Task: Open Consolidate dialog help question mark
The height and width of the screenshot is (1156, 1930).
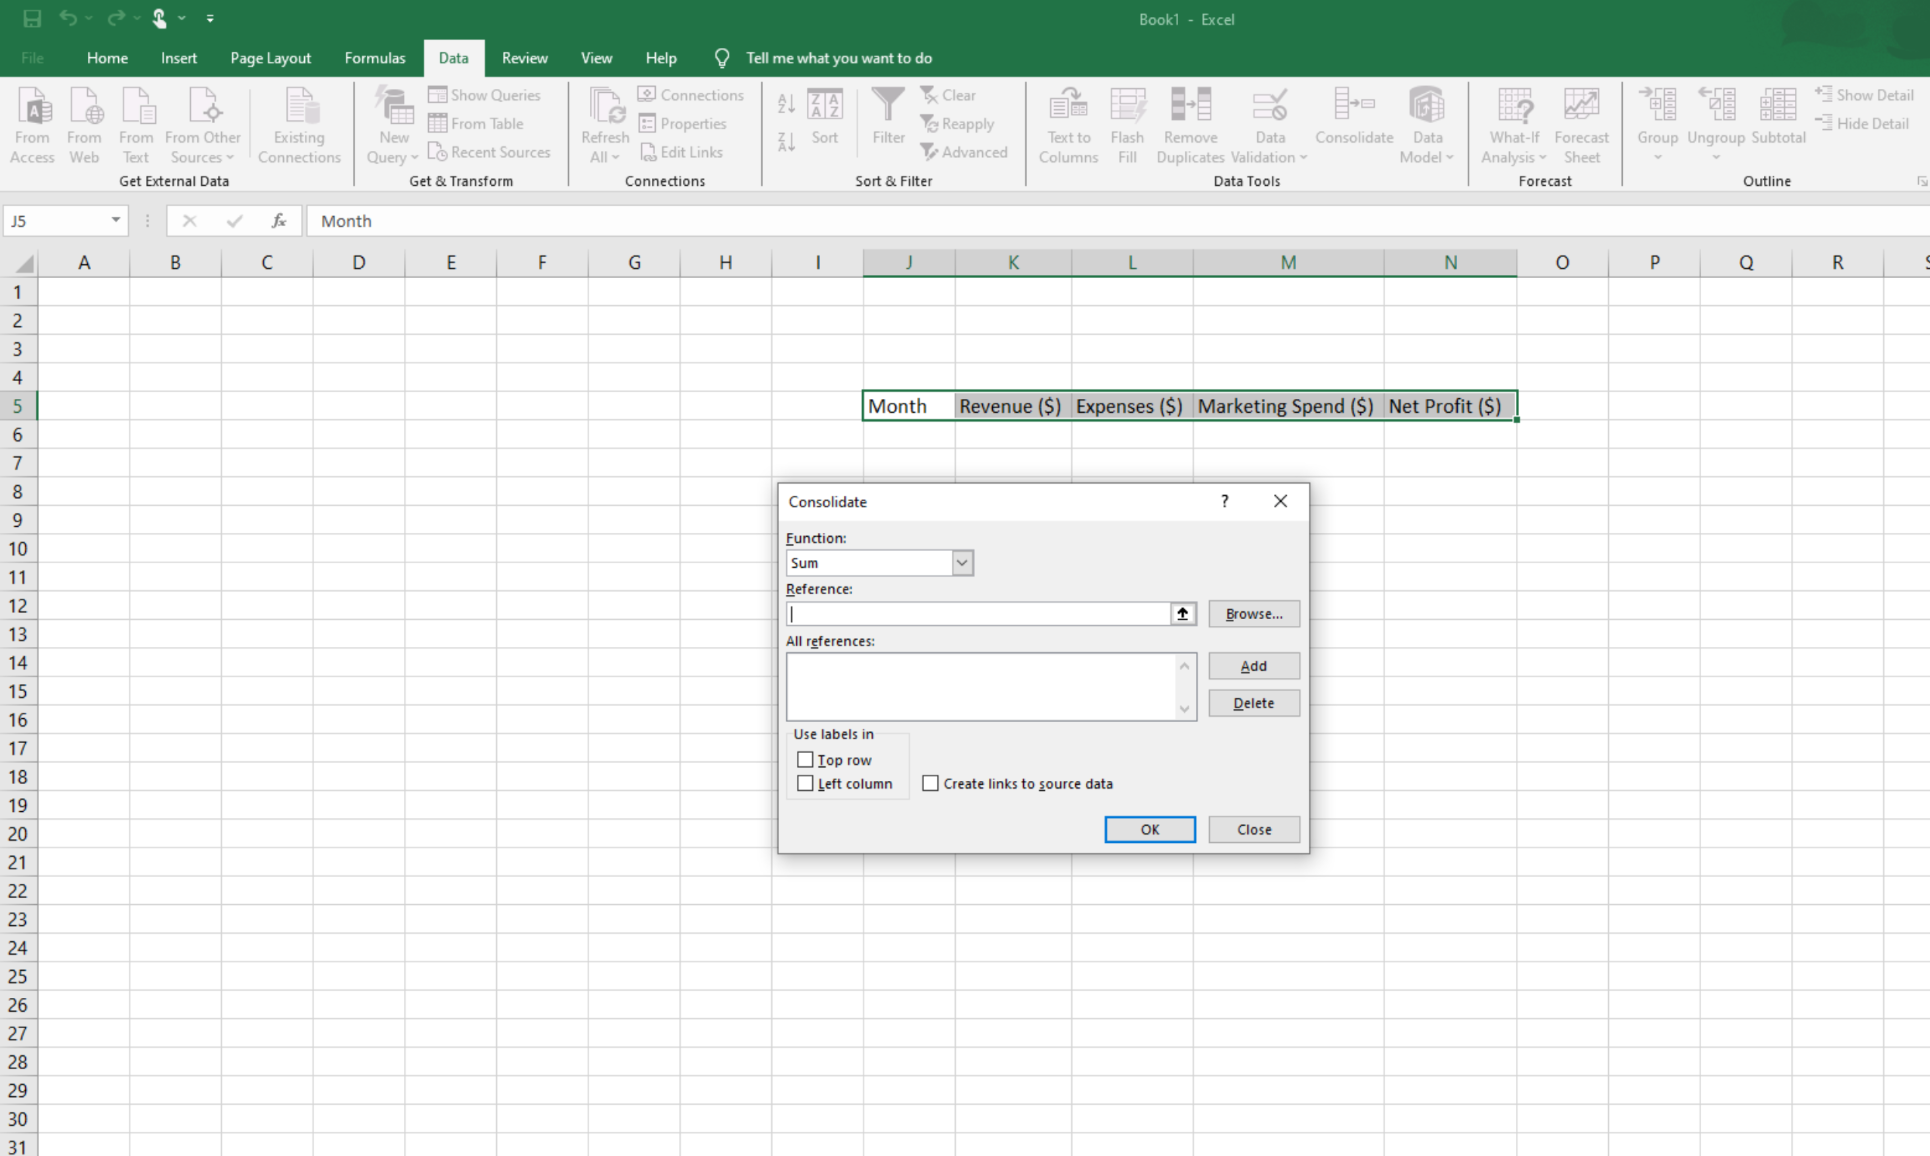Action: click(1224, 501)
